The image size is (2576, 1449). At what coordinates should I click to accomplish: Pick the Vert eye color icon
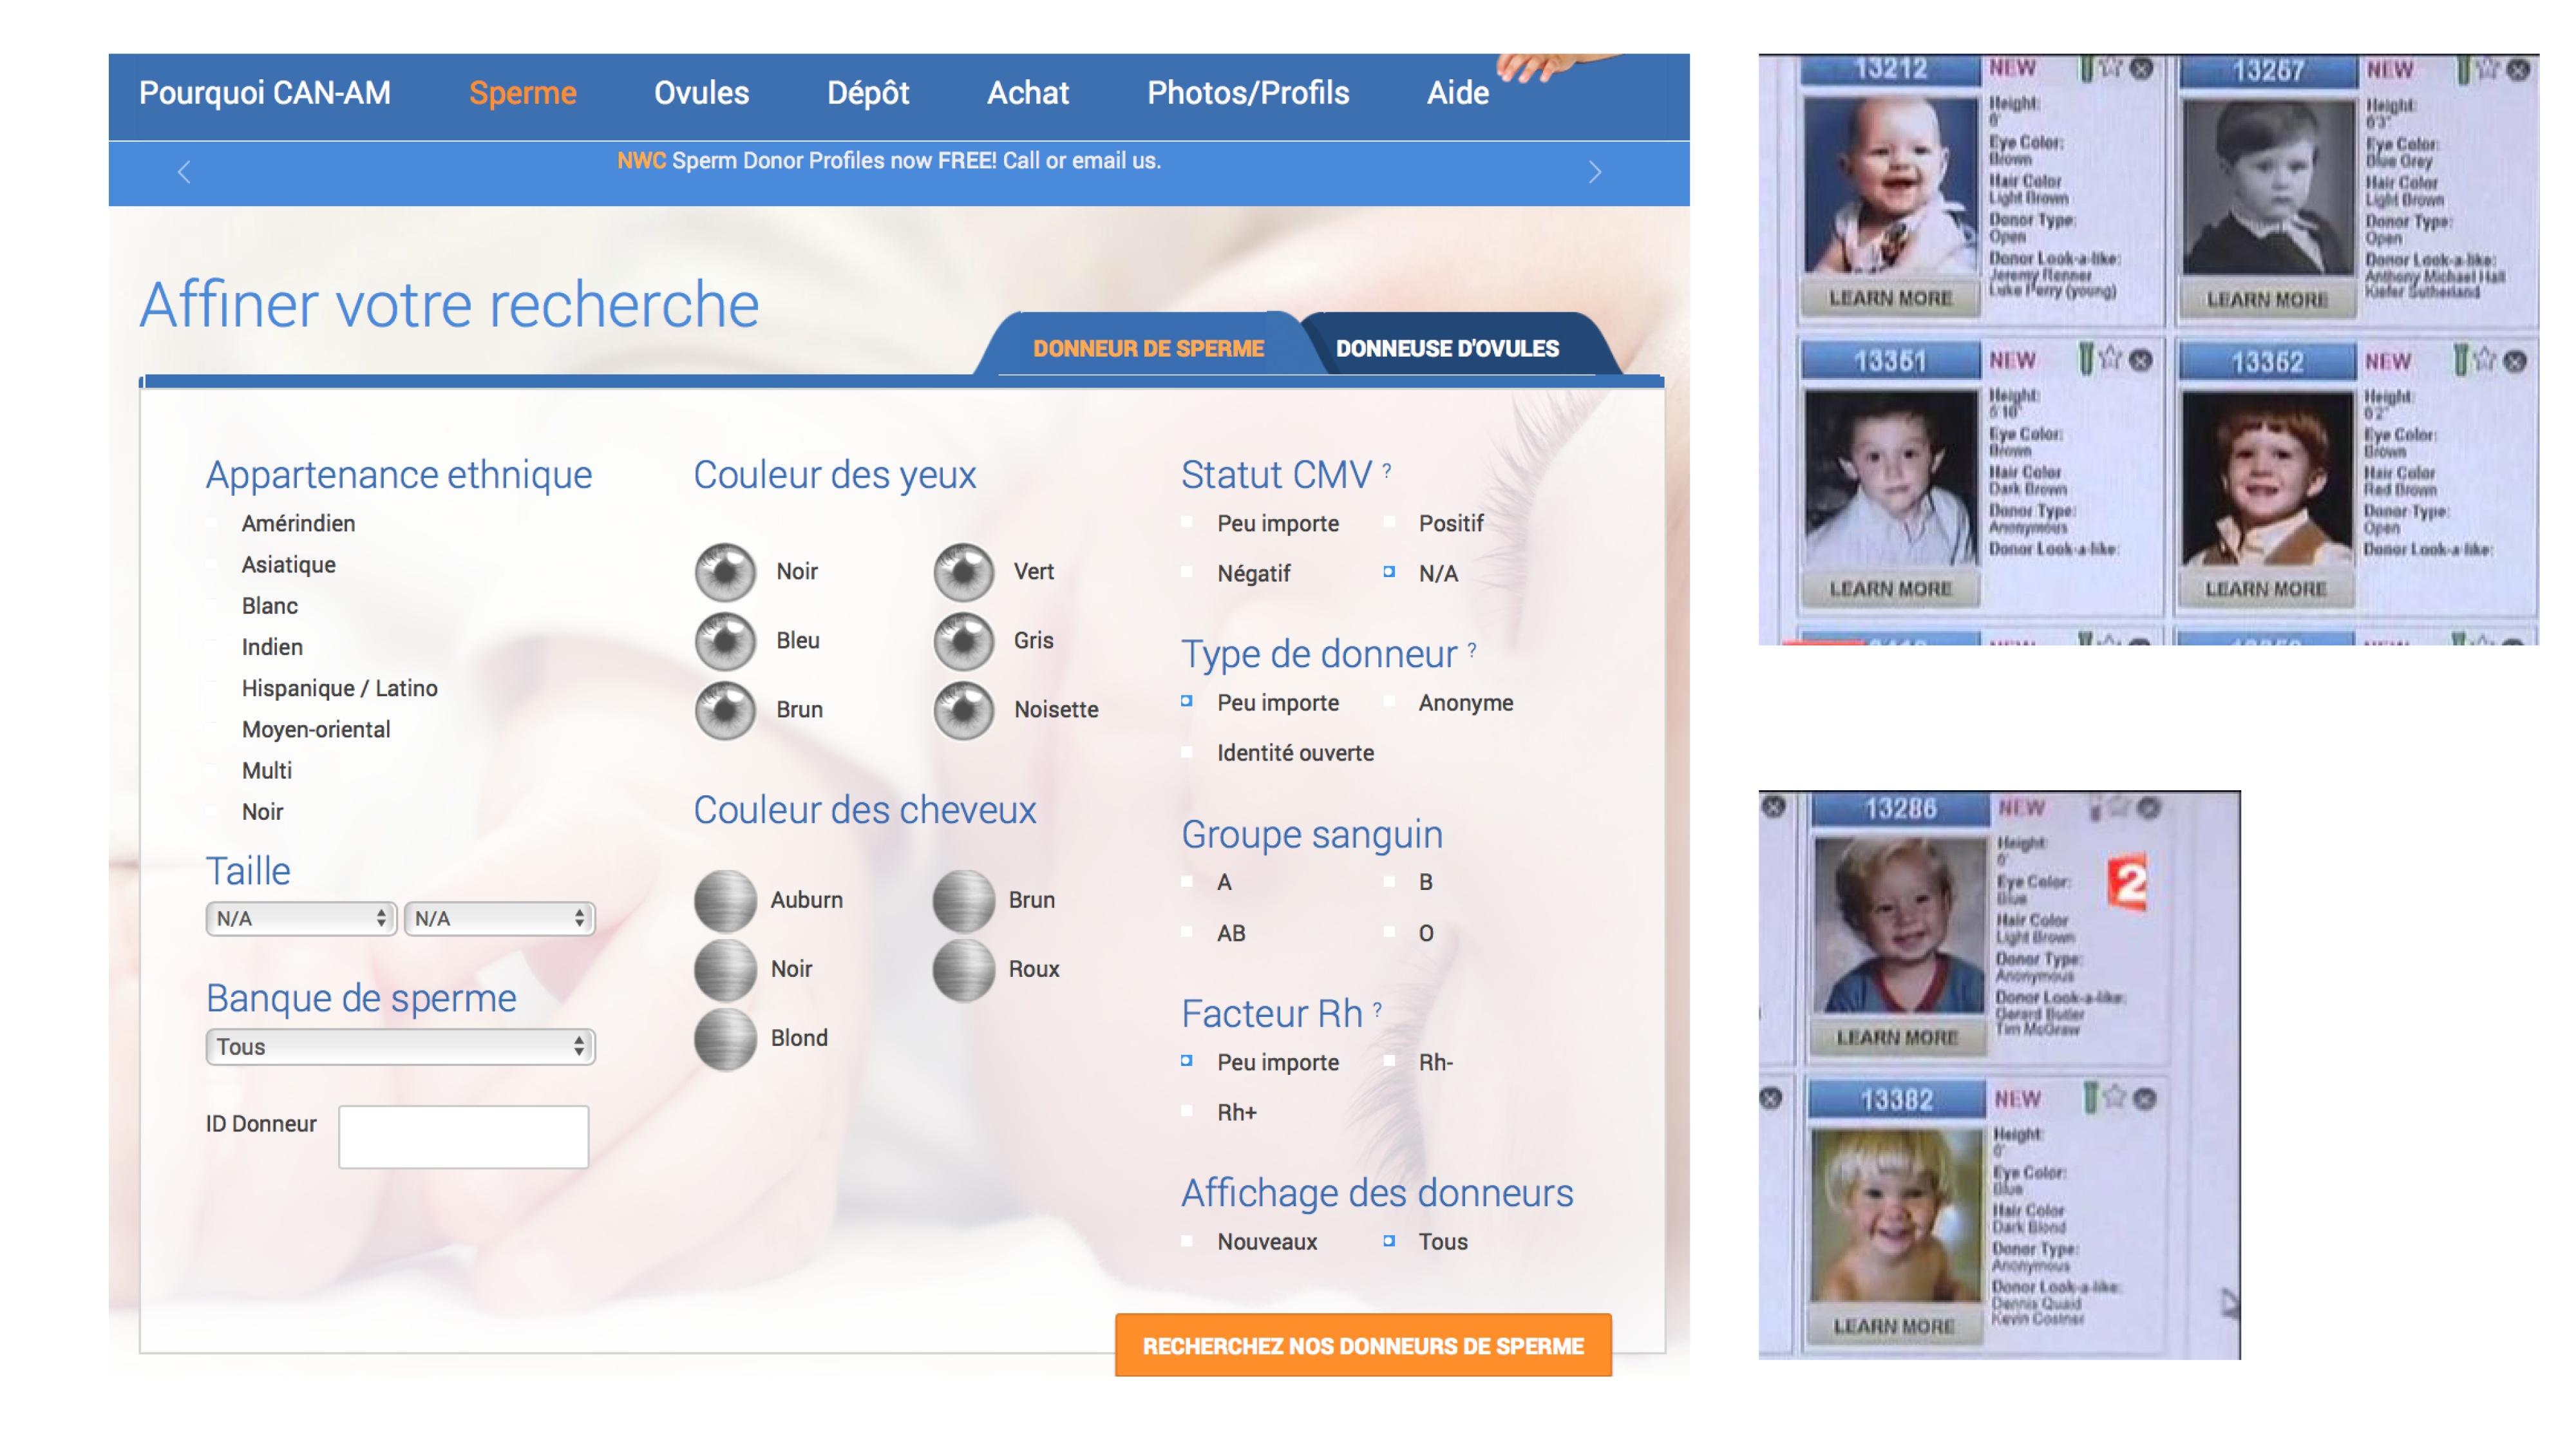tap(963, 572)
